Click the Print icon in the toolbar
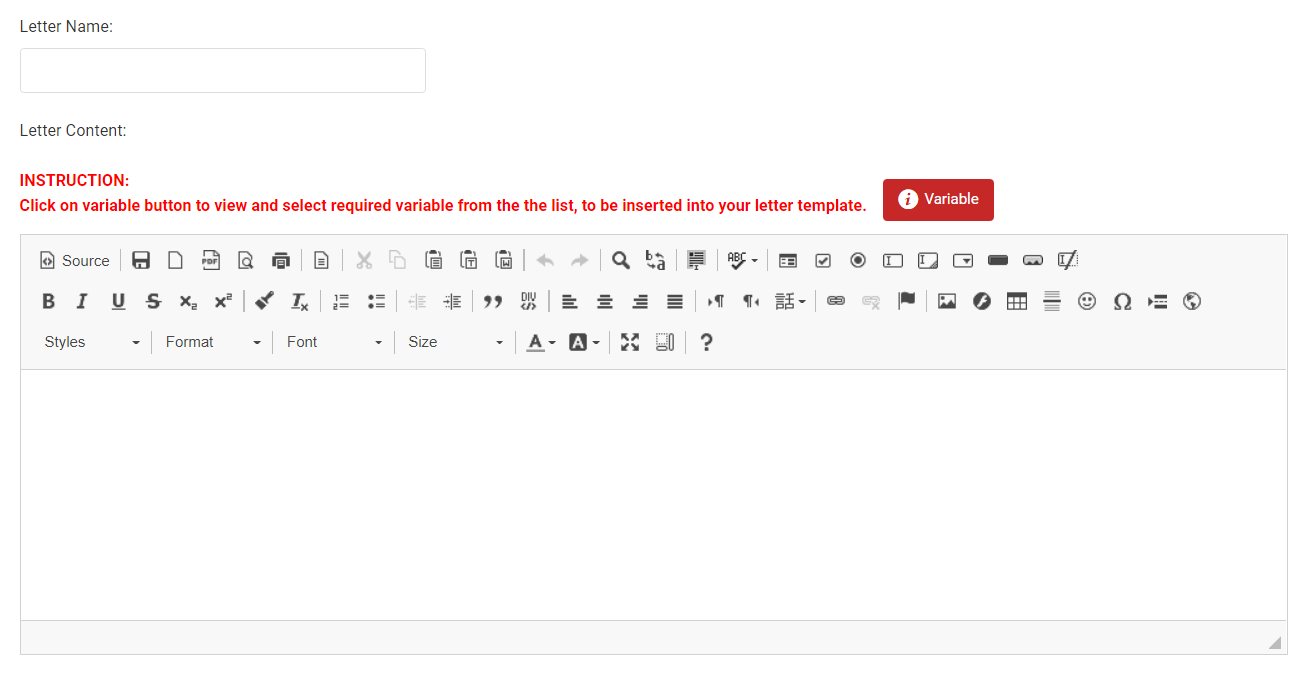The image size is (1303, 691). 281,260
